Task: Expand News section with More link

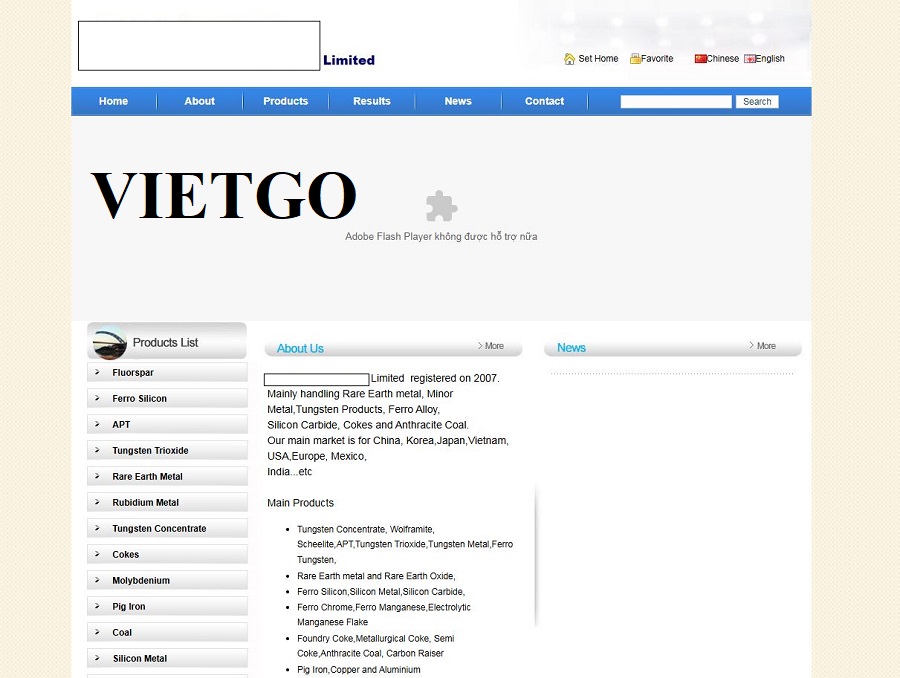Action: [x=763, y=346]
